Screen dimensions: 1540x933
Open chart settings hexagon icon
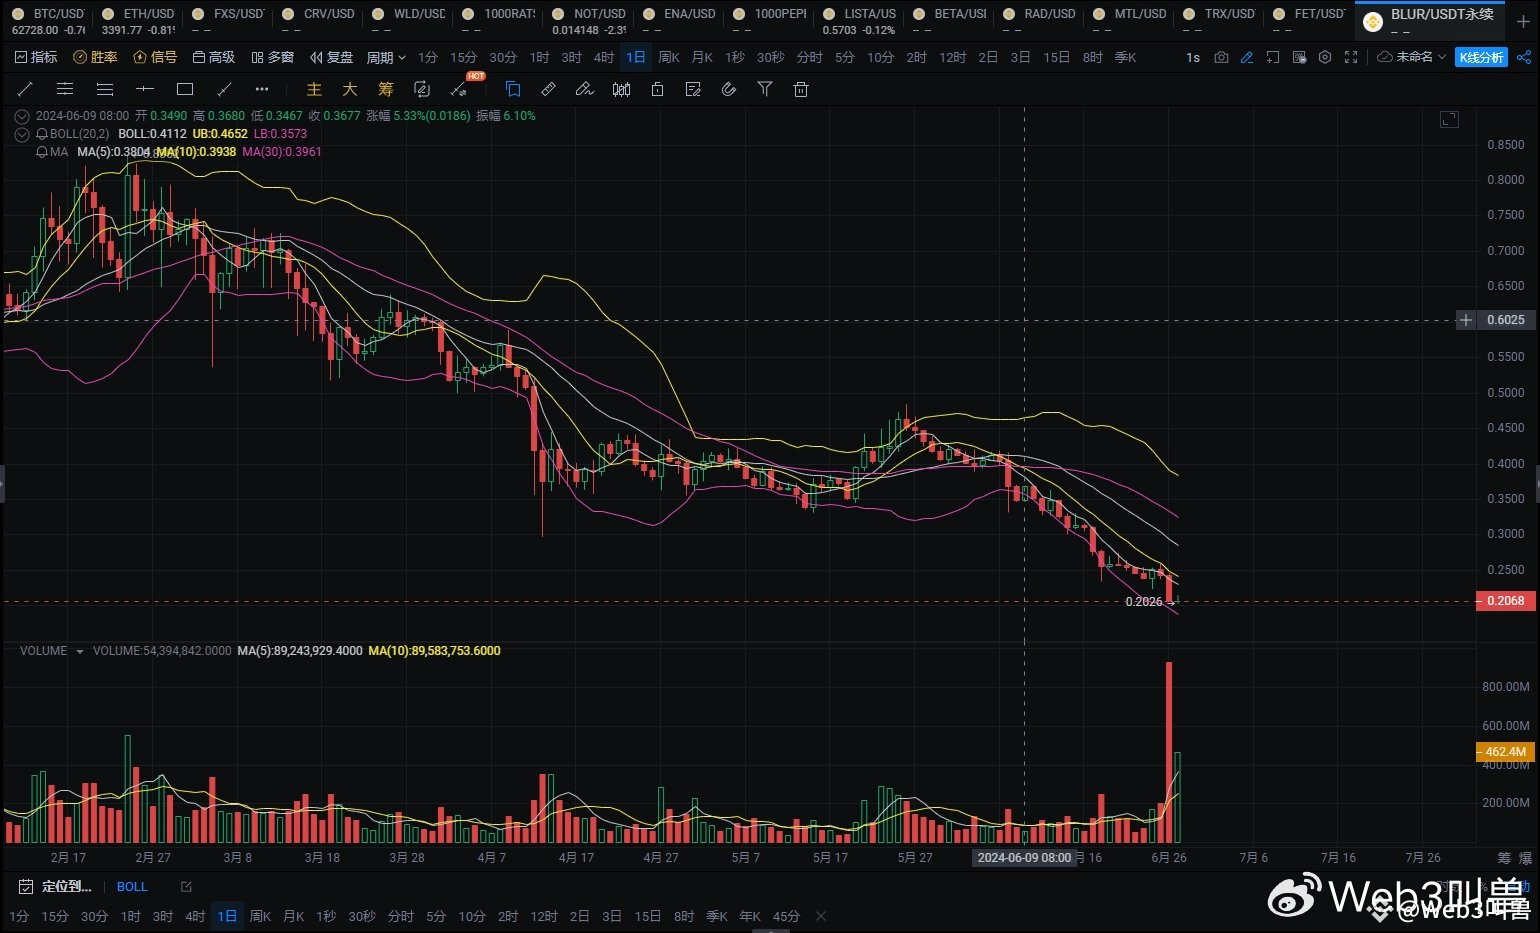(x=1325, y=57)
